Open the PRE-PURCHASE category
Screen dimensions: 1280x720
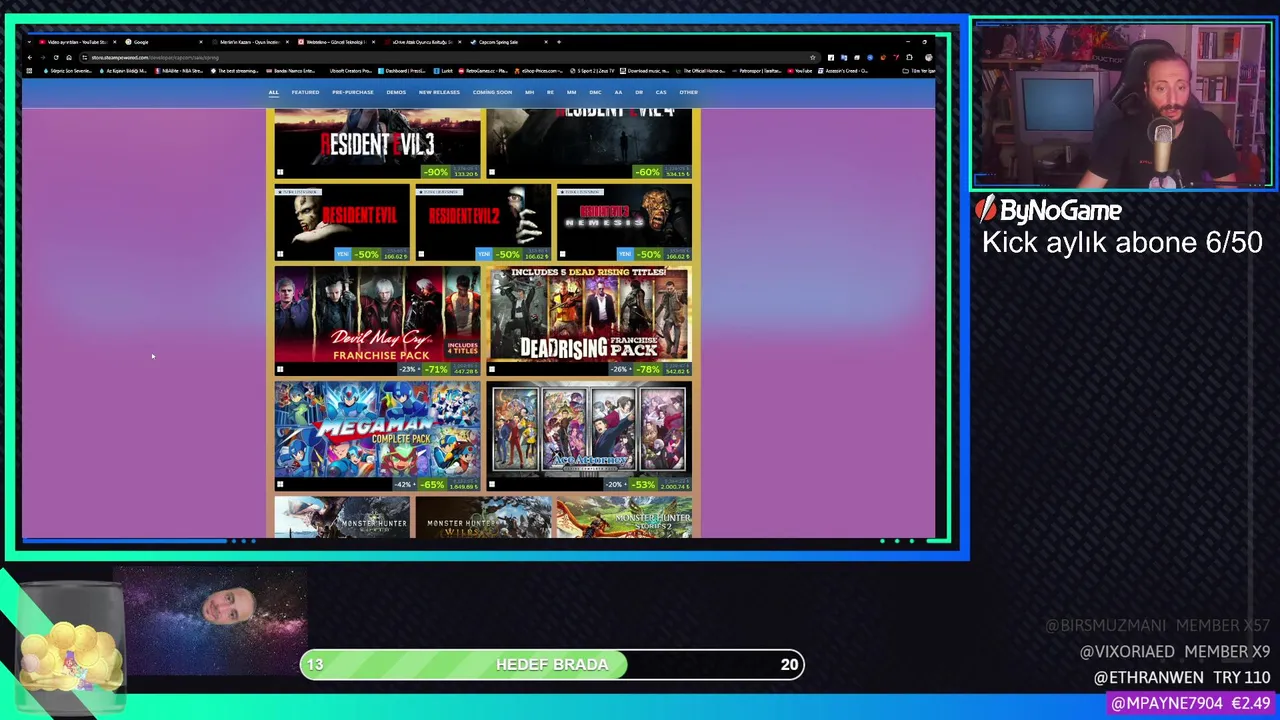click(x=353, y=92)
